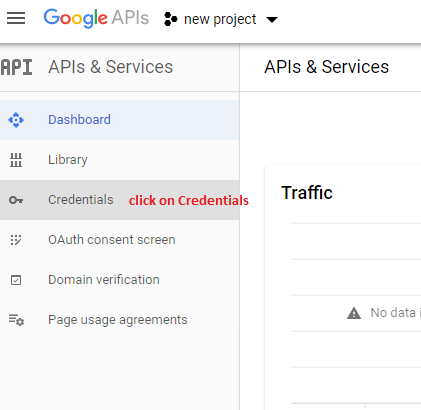This screenshot has height=410, width=421.
Task: Click the Page usage agreements gear icon
Action: (x=16, y=320)
